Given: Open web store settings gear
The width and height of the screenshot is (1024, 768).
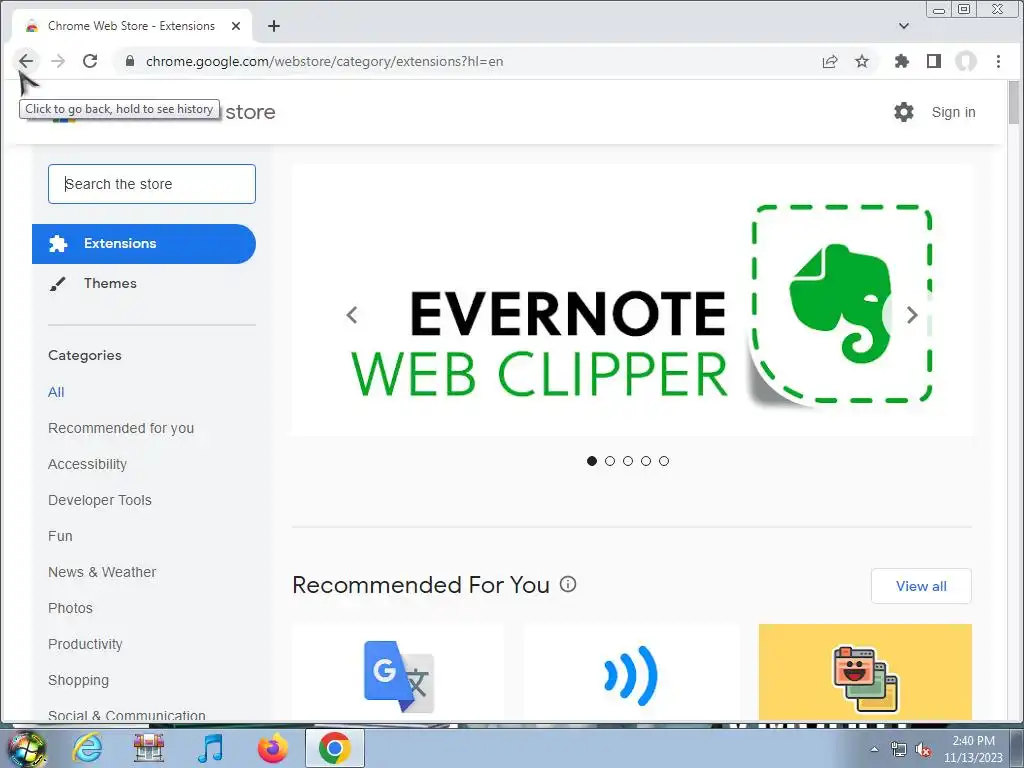Looking at the screenshot, I should [904, 112].
